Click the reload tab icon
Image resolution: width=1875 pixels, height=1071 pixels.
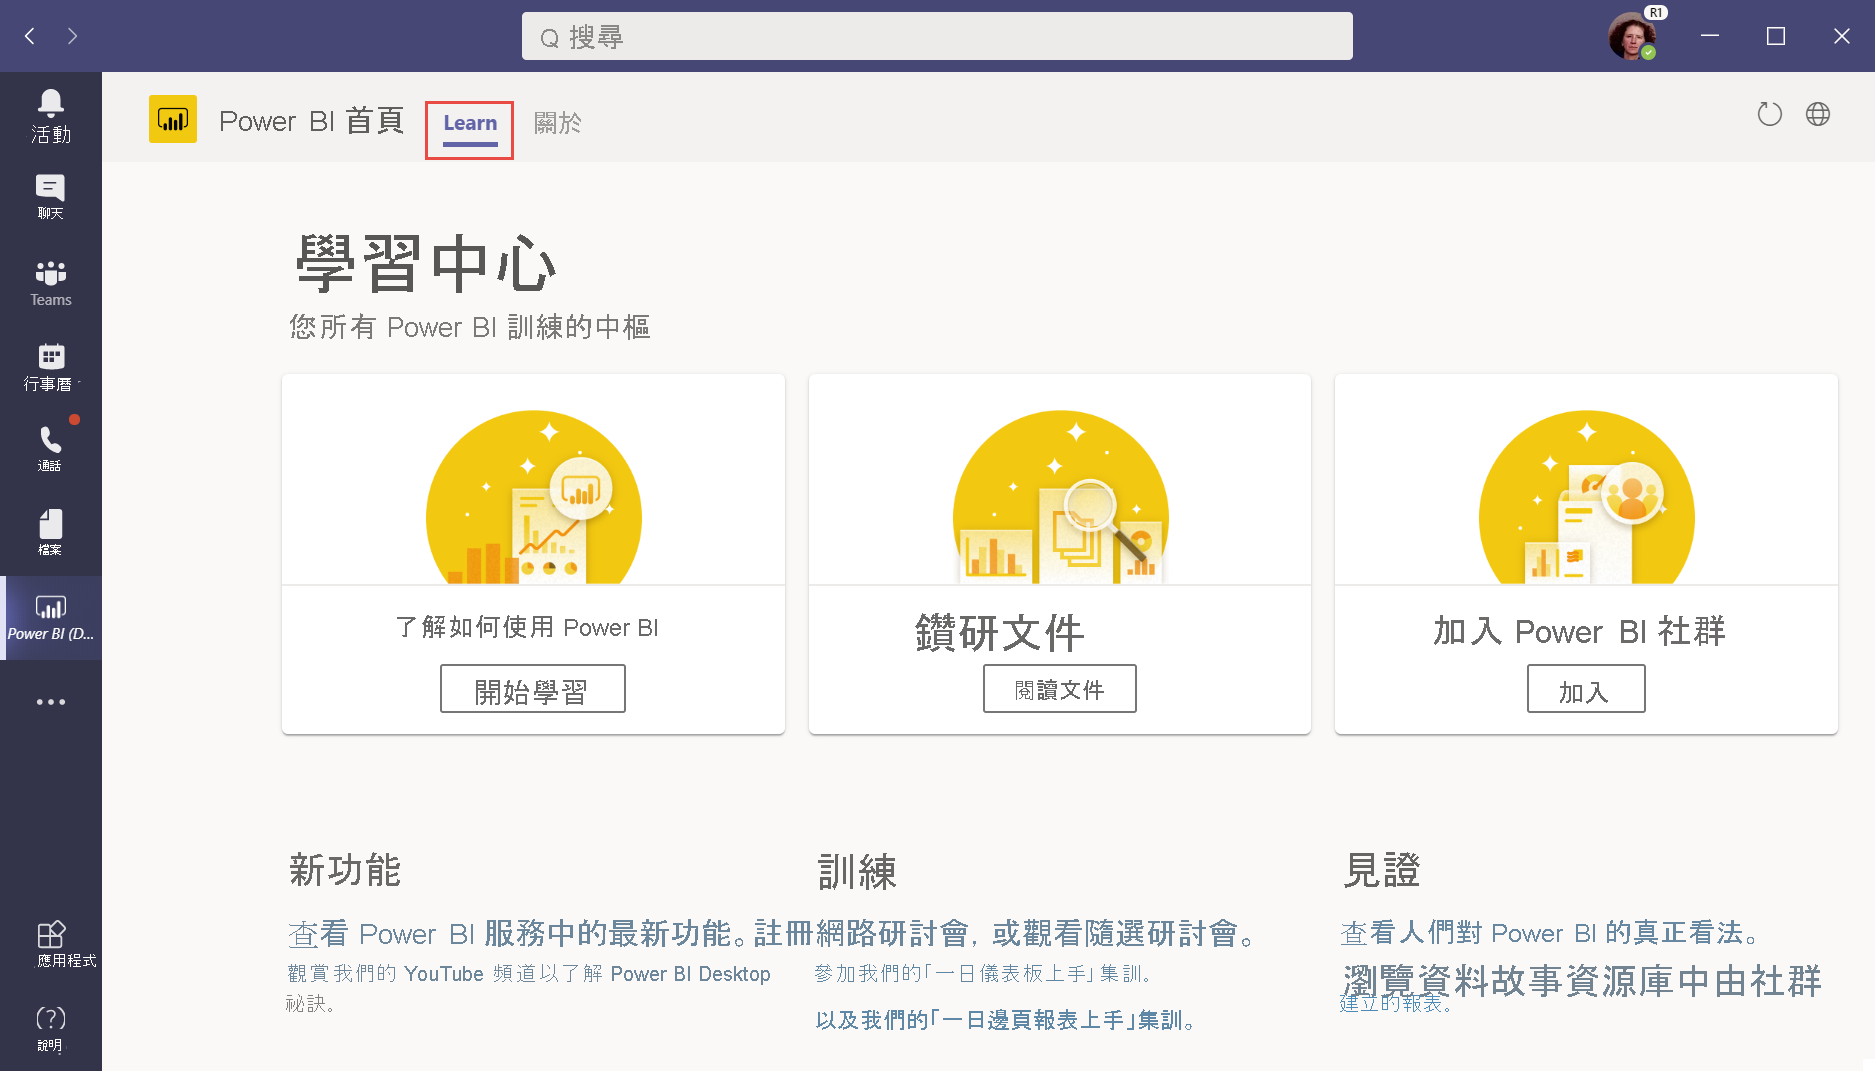pyautogui.click(x=1770, y=114)
